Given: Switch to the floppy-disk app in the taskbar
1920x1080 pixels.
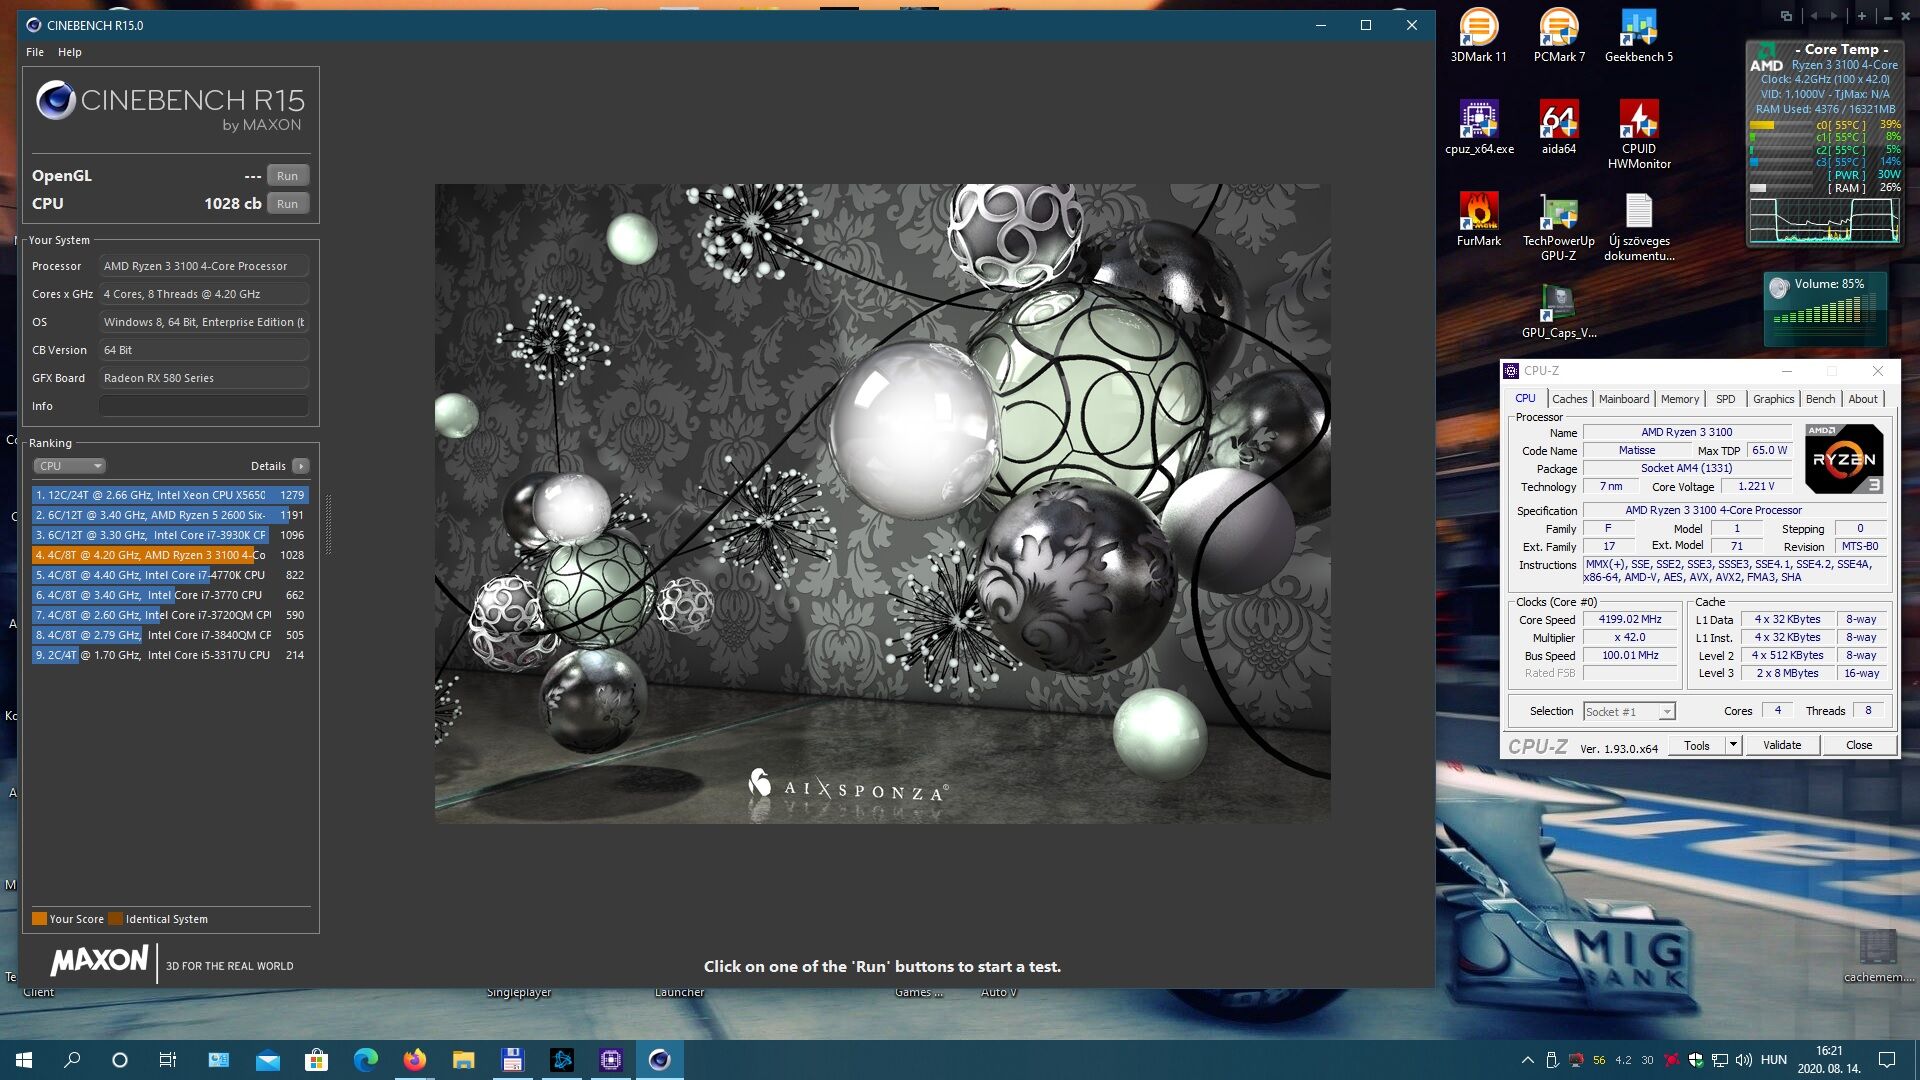Looking at the screenshot, I should [513, 1060].
